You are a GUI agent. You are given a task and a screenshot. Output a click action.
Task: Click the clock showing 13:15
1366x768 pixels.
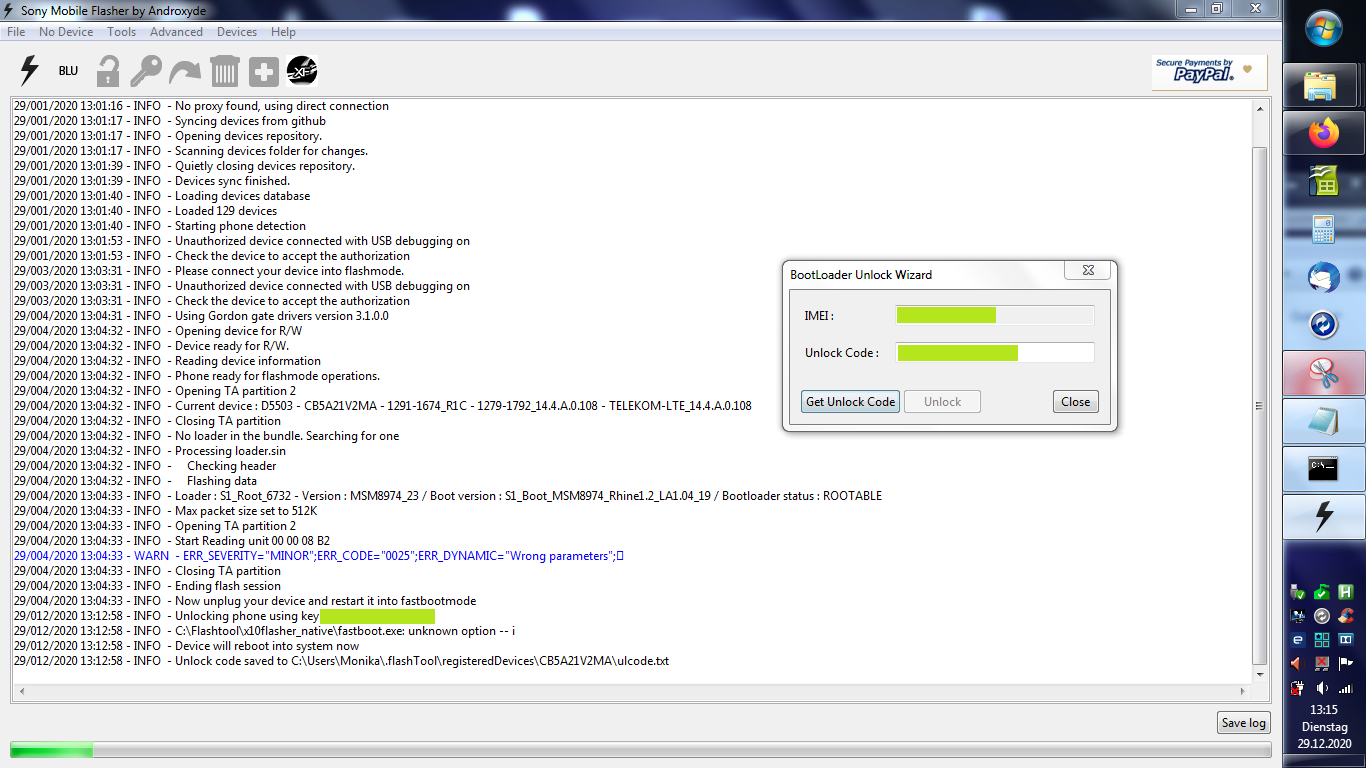point(1324,710)
